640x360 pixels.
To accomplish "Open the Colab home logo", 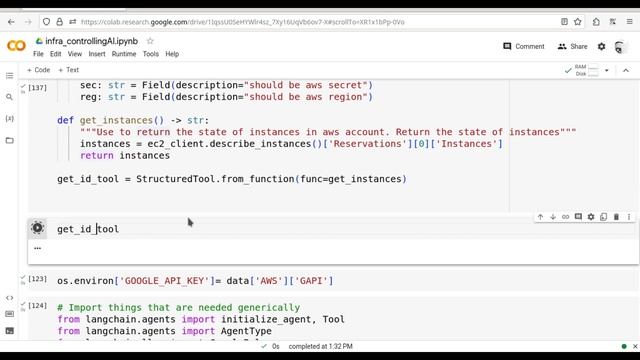I will (16, 45).
